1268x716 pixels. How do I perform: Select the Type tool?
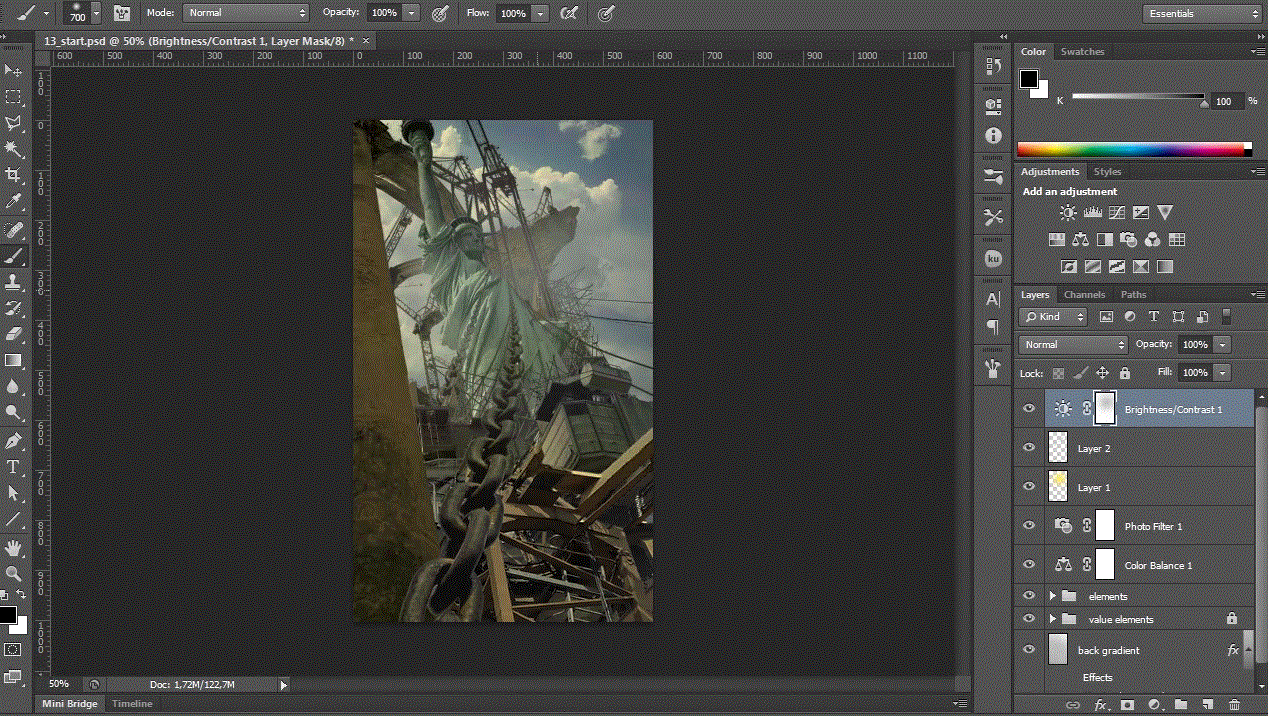pyautogui.click(x=14, y=467)
